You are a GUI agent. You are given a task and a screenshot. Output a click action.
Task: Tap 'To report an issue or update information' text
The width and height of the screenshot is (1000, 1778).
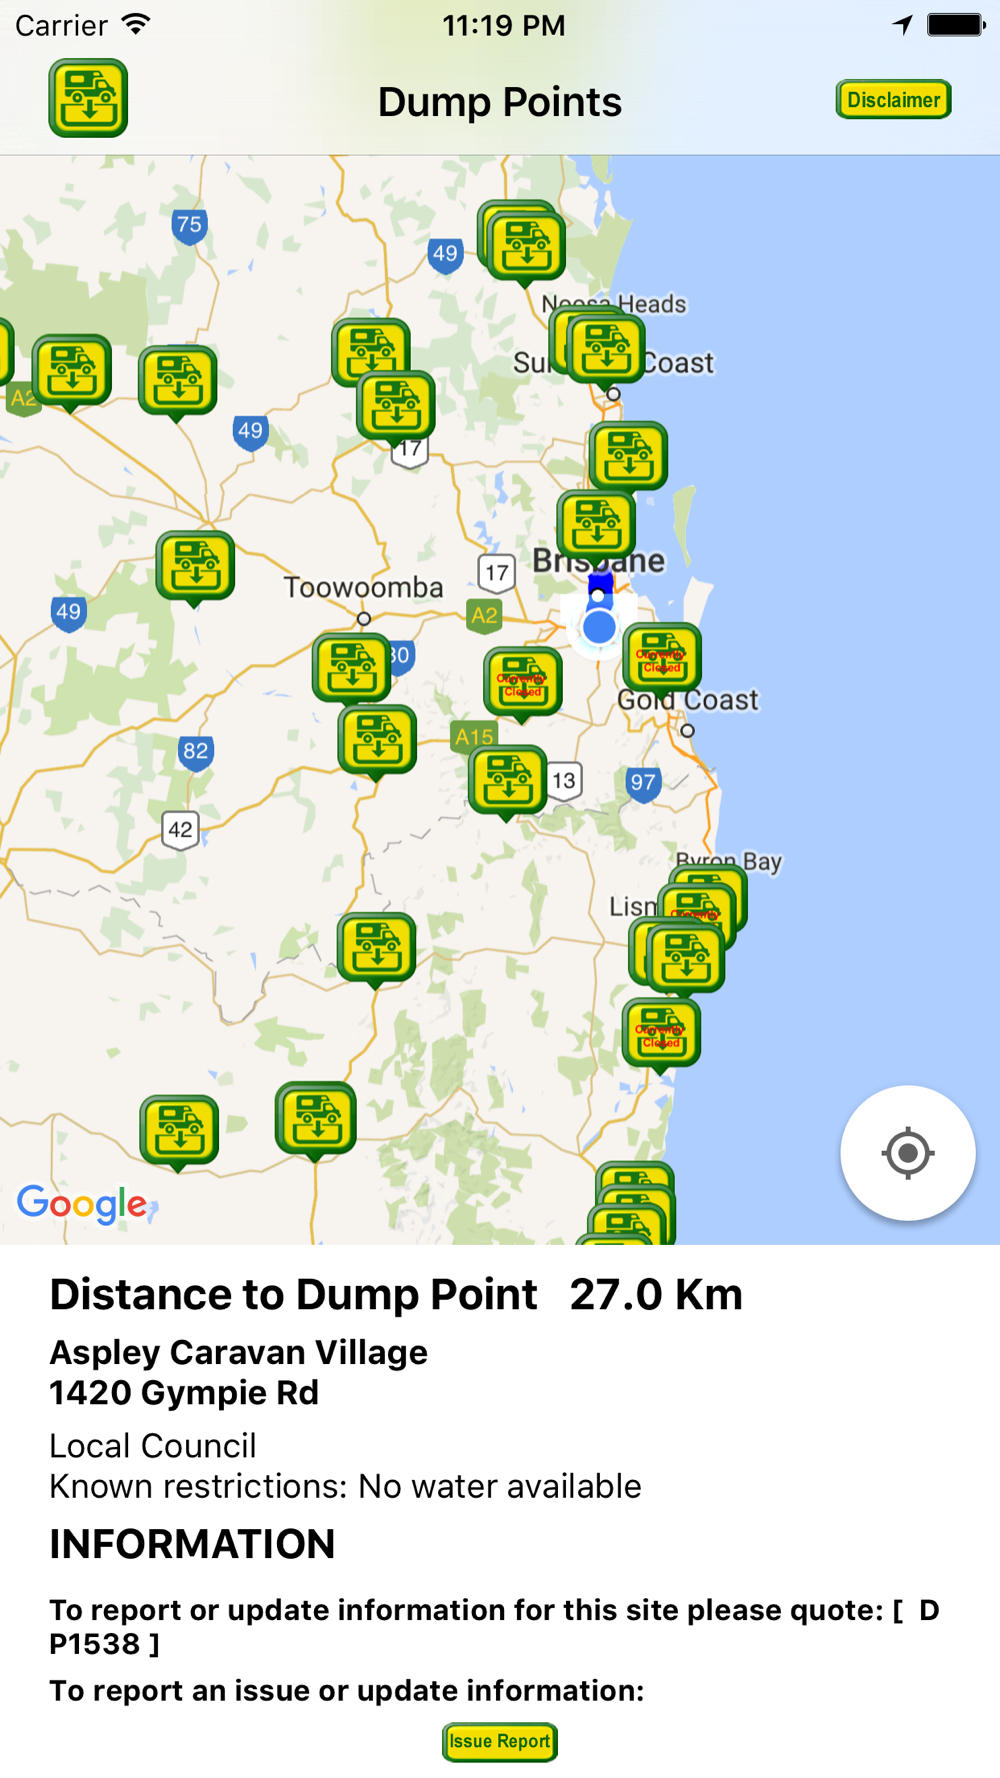[x=347, y=1691]
